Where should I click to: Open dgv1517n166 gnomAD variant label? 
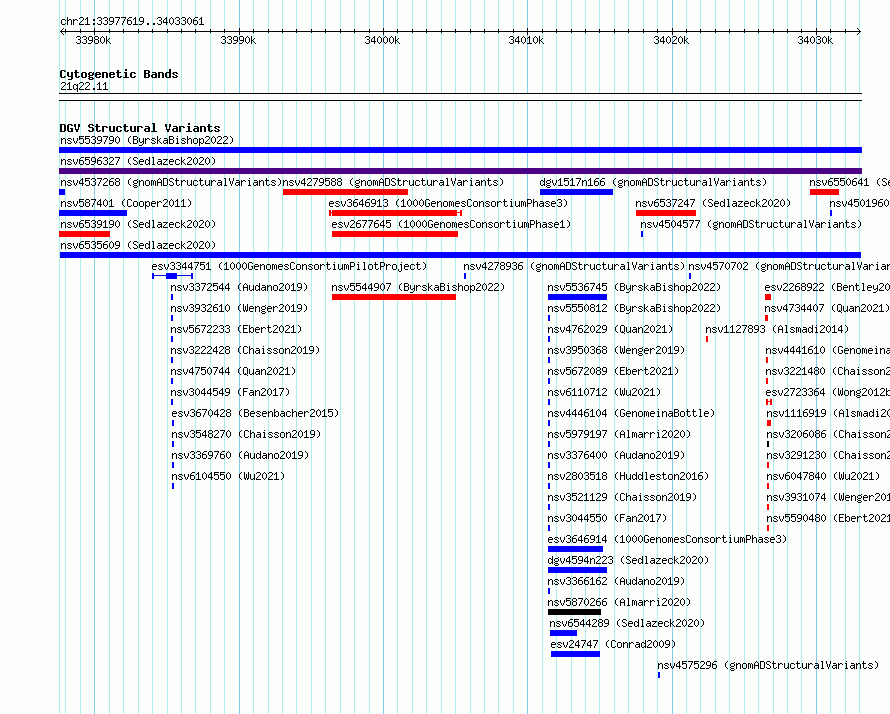[x=653, y=182]
